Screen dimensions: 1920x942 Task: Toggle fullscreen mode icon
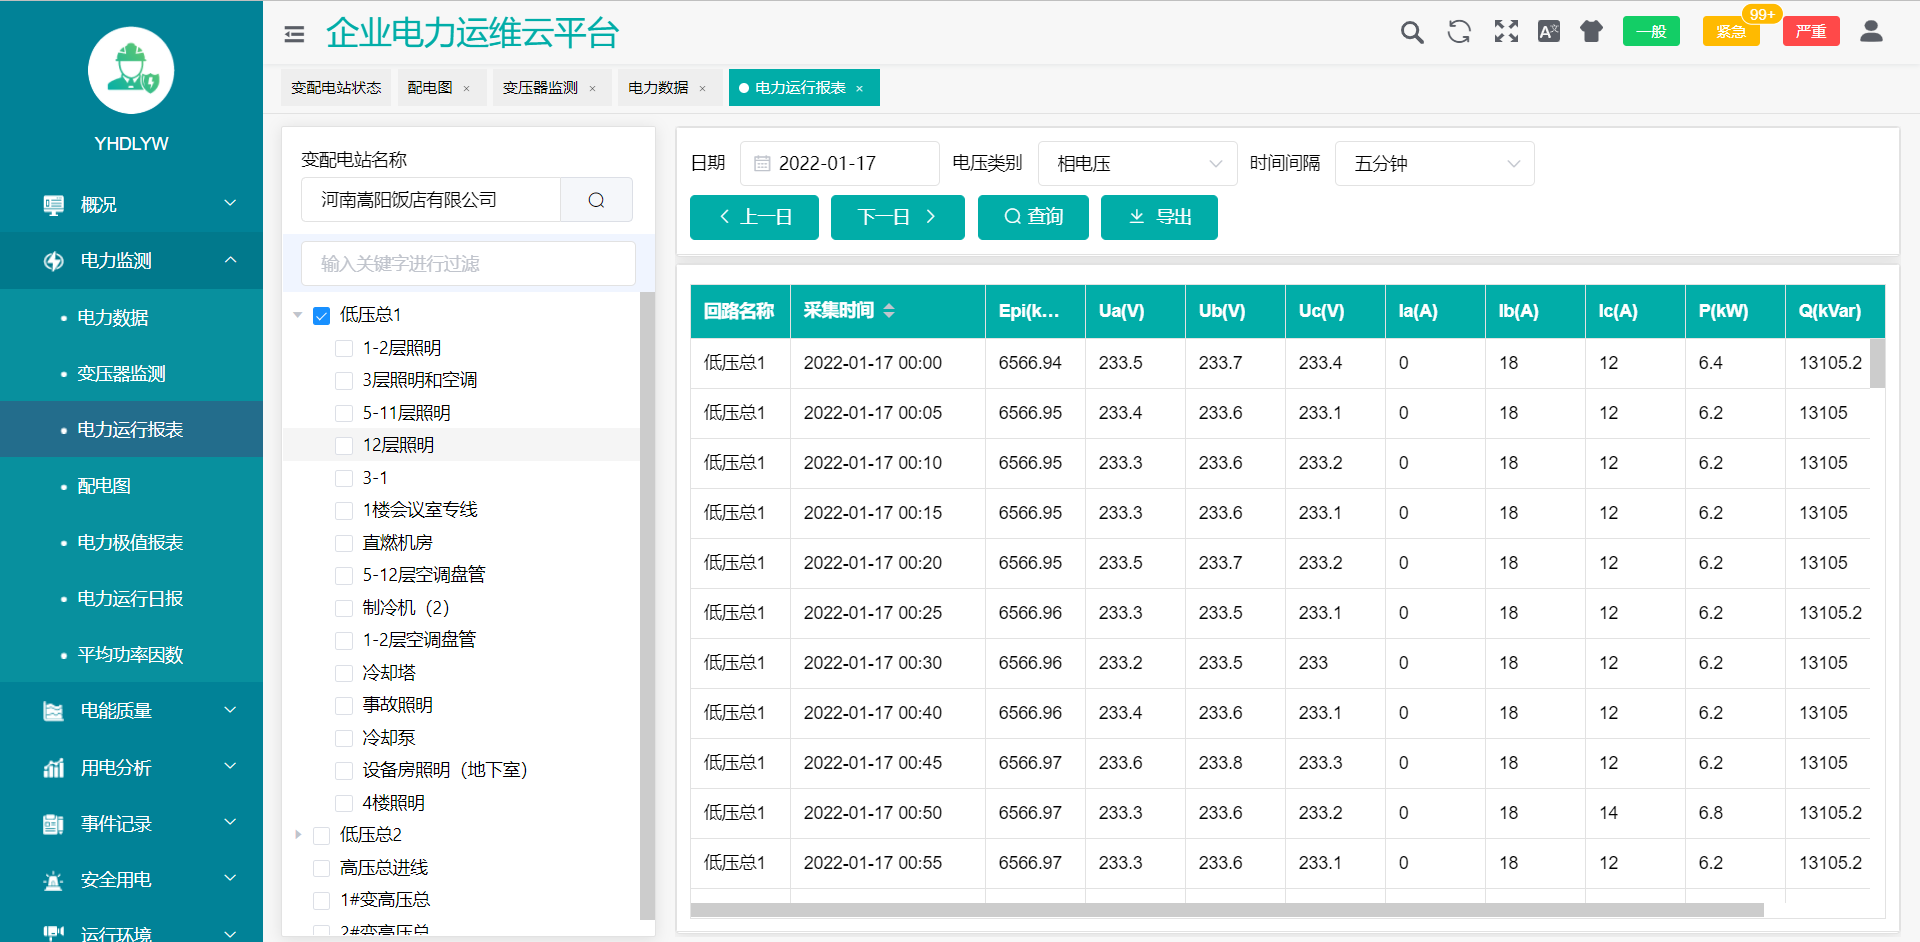pyautogui.click(x=1506, y=32)
